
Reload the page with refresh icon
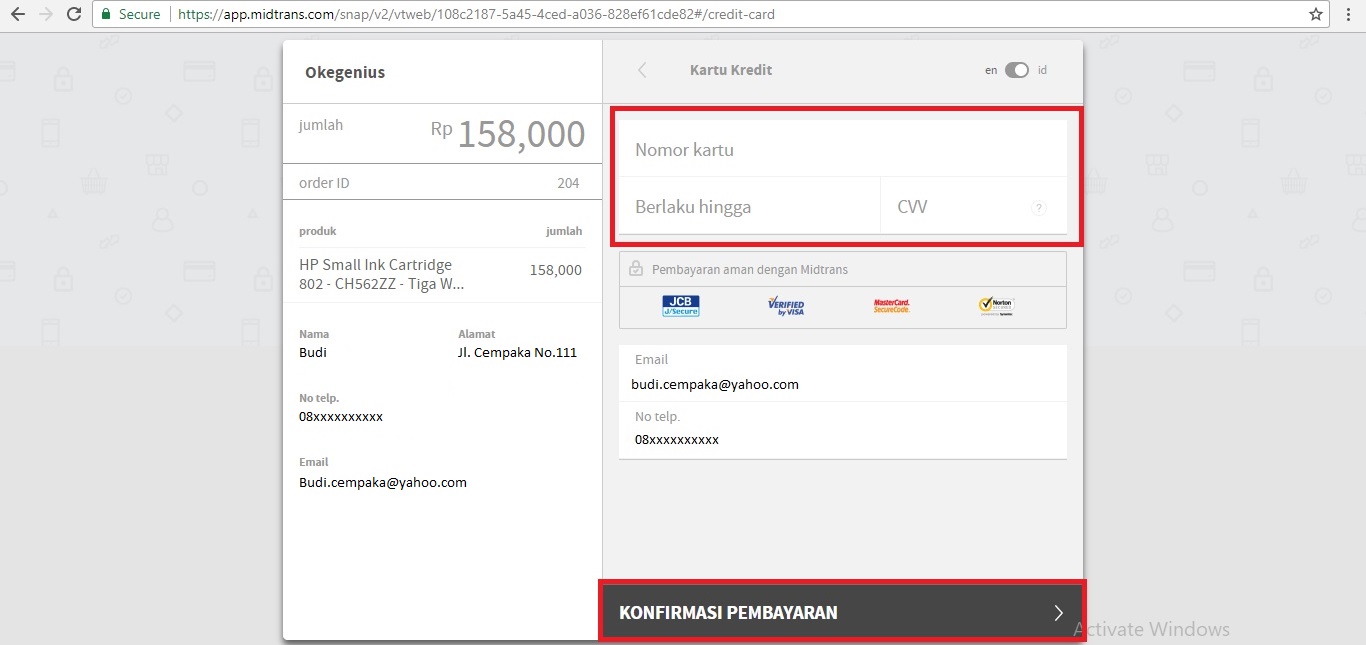click(73, 15)
